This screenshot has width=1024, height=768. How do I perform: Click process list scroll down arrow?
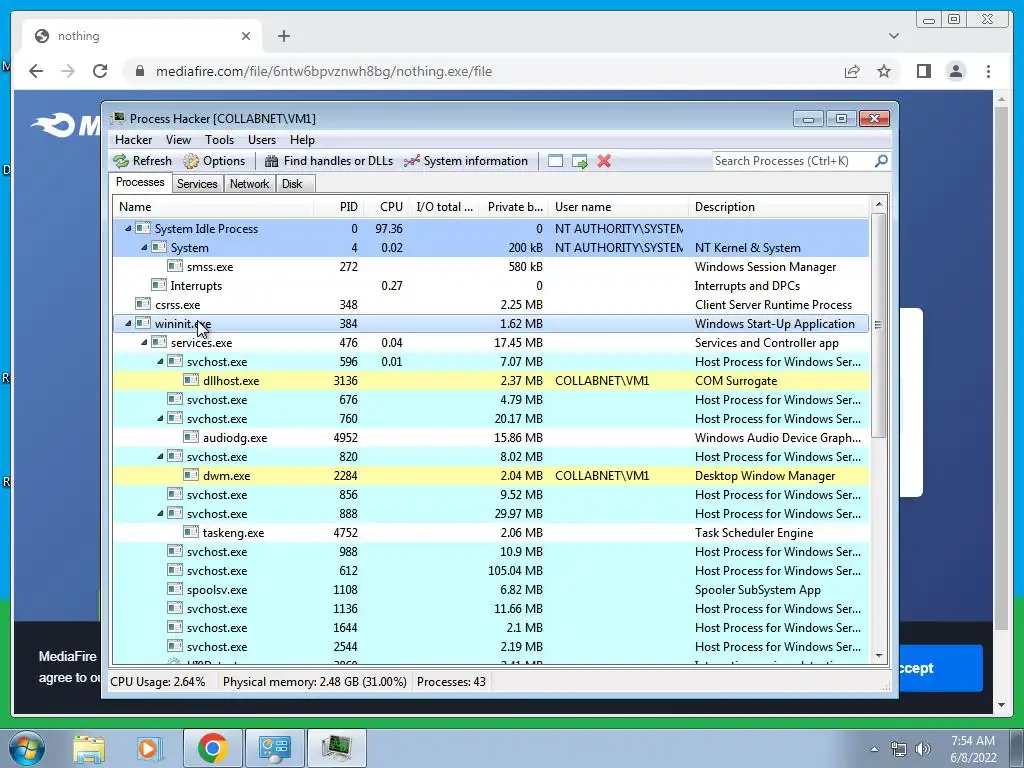click(x=878, y=656)
